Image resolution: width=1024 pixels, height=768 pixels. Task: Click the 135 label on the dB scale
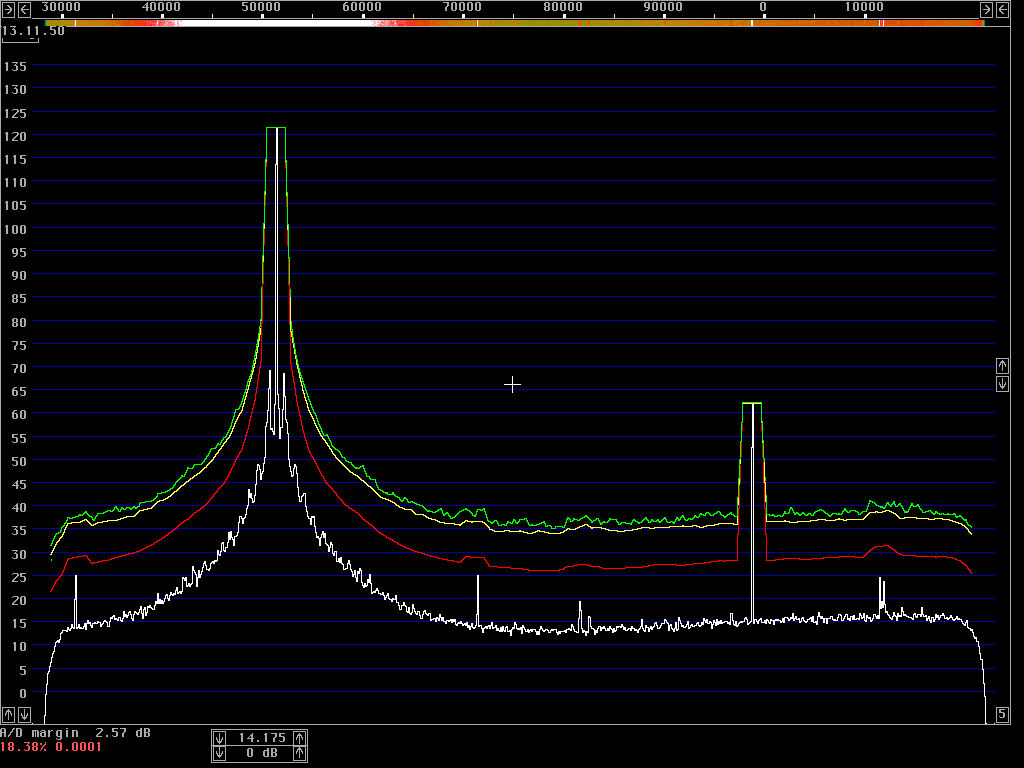(15, 67)
